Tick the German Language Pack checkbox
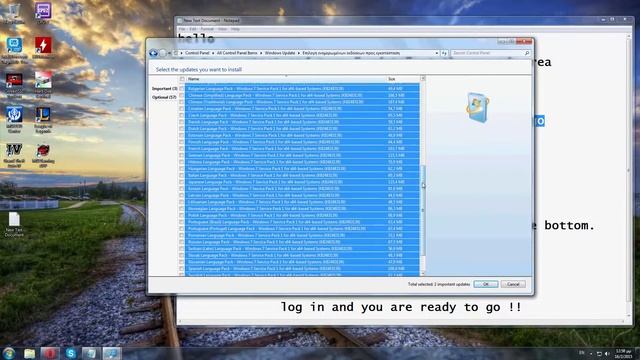640x360 pixels. tap(182, 155)
